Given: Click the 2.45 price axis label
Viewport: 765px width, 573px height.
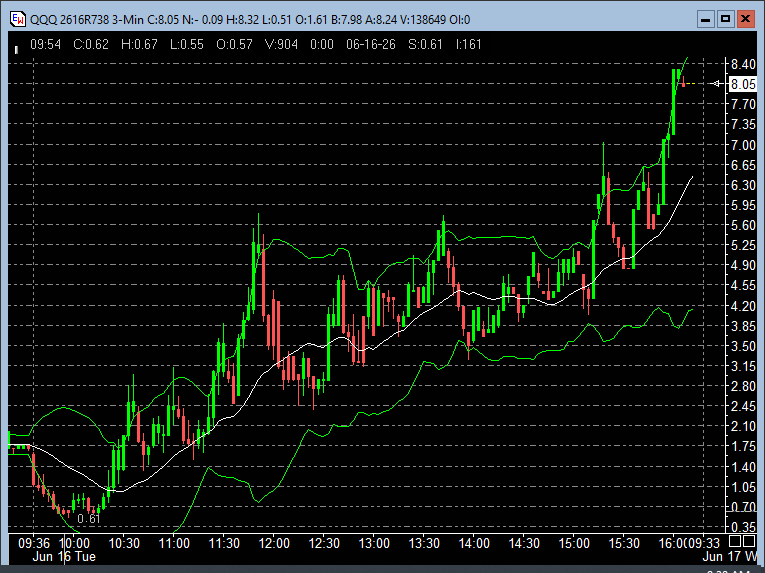Looking at the screenshot, I should click(743, 406).
